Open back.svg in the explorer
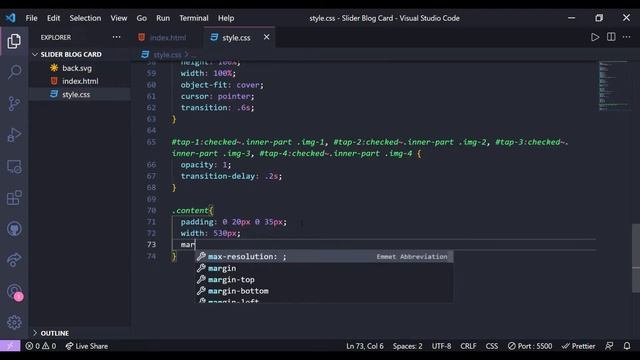 pyautogui.click(x=77, y=68)
